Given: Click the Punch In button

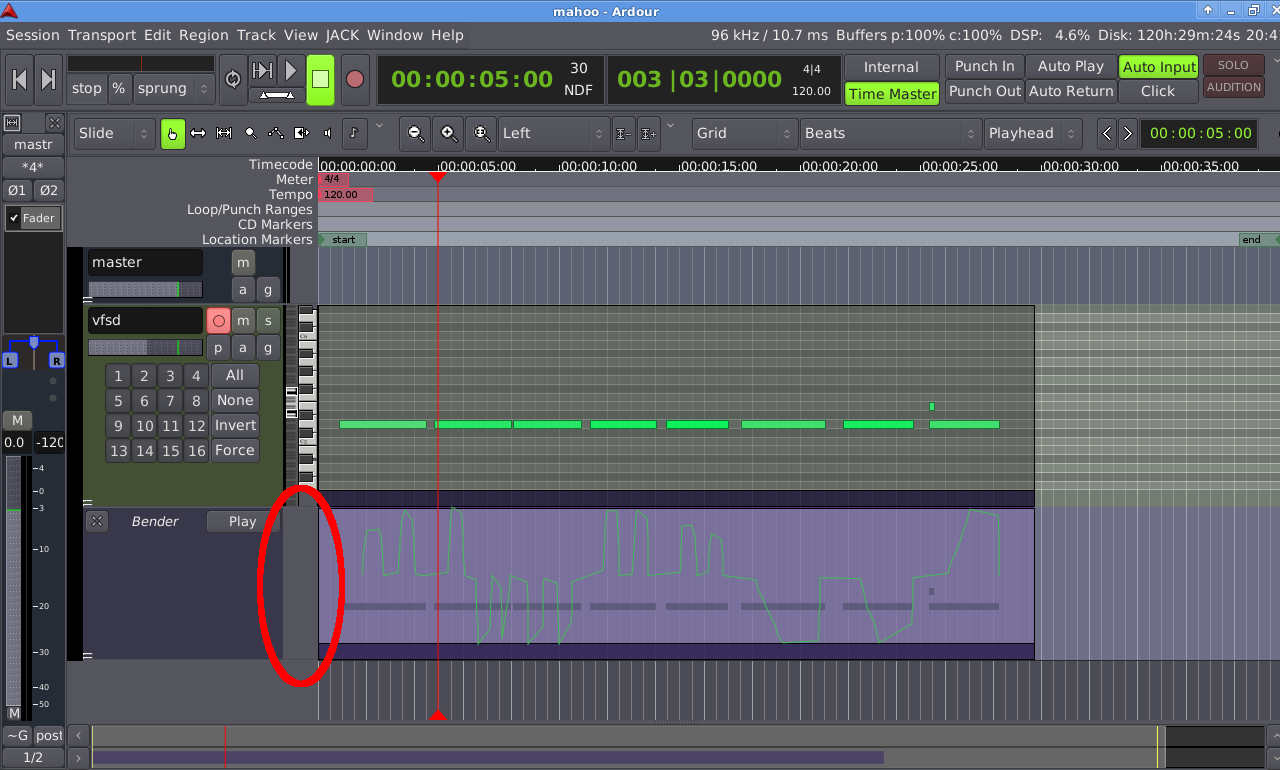Looking at the screenshot, I should [984, 66].
